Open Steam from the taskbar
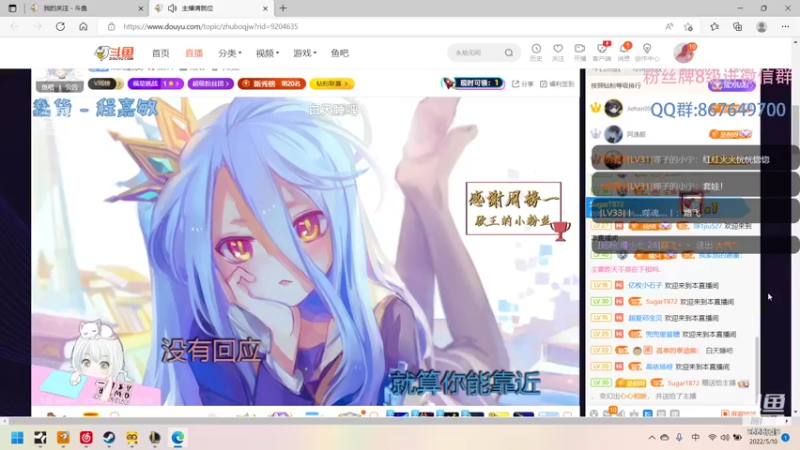 [109, 437]
